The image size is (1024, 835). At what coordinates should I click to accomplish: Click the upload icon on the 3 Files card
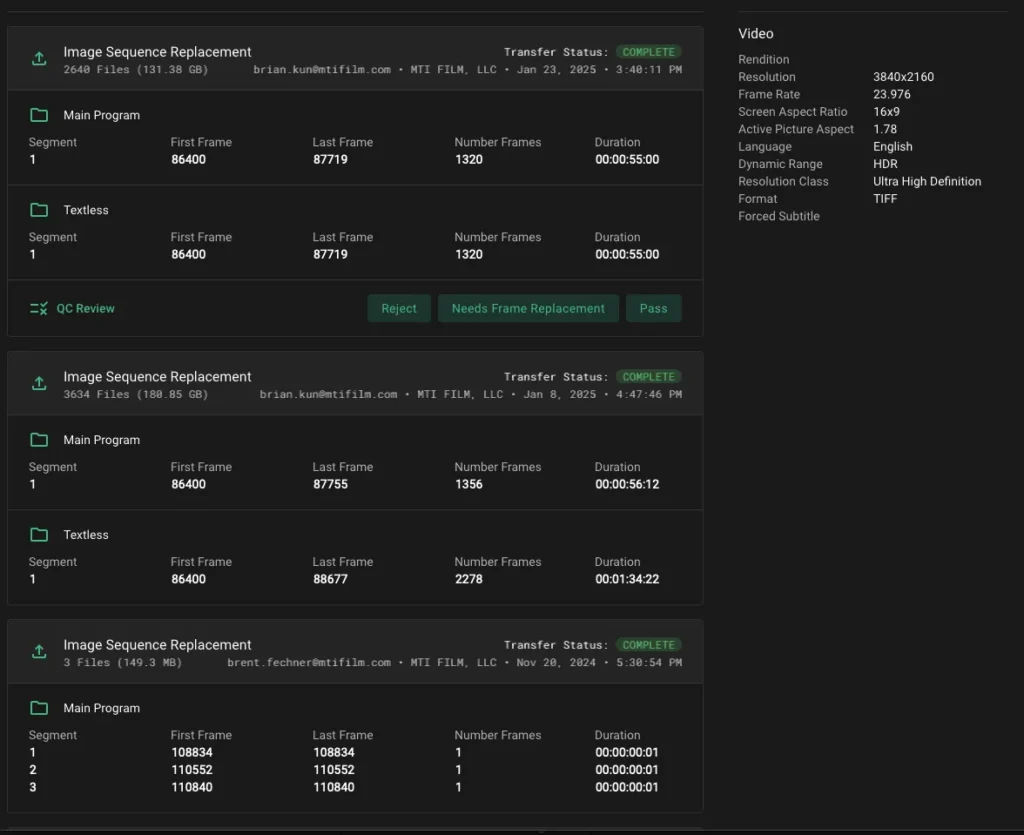click(x=39, y=652)
